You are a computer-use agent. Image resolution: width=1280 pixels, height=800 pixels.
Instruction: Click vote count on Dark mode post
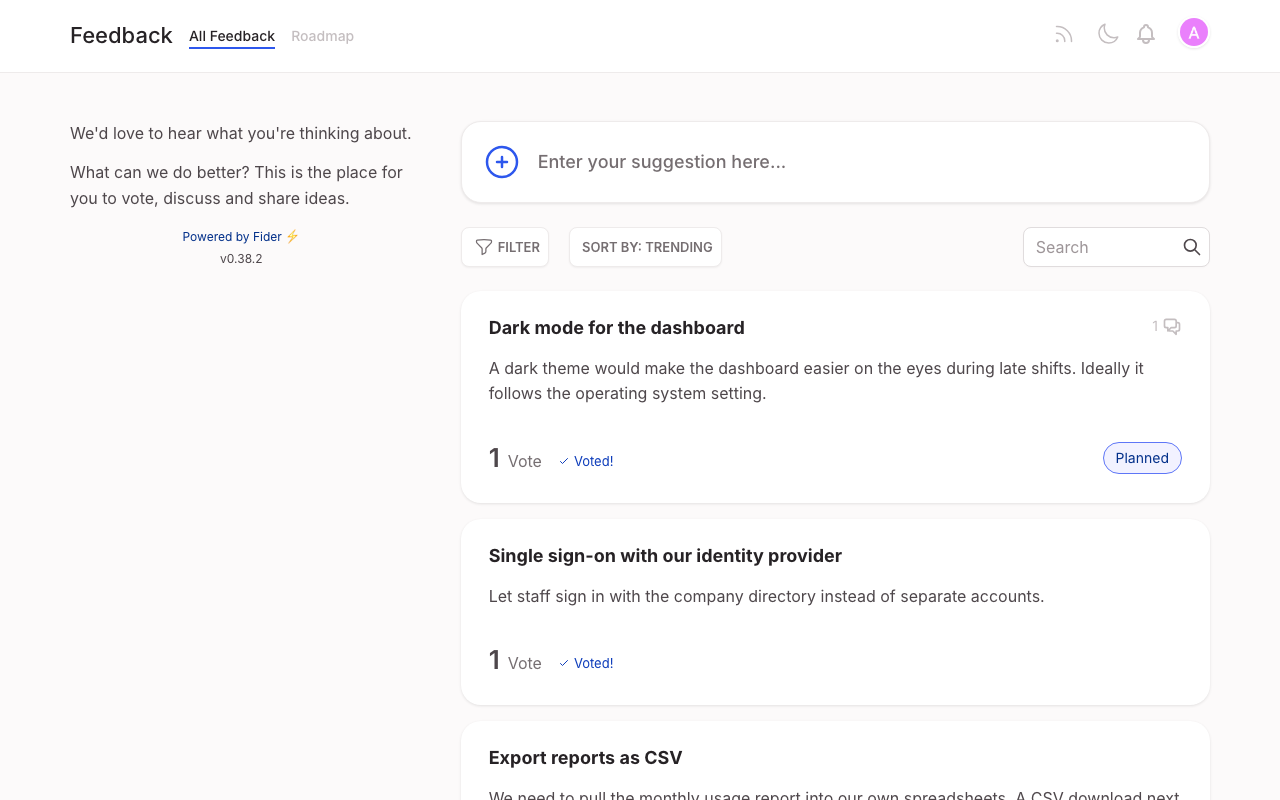[x=515, y=459]
